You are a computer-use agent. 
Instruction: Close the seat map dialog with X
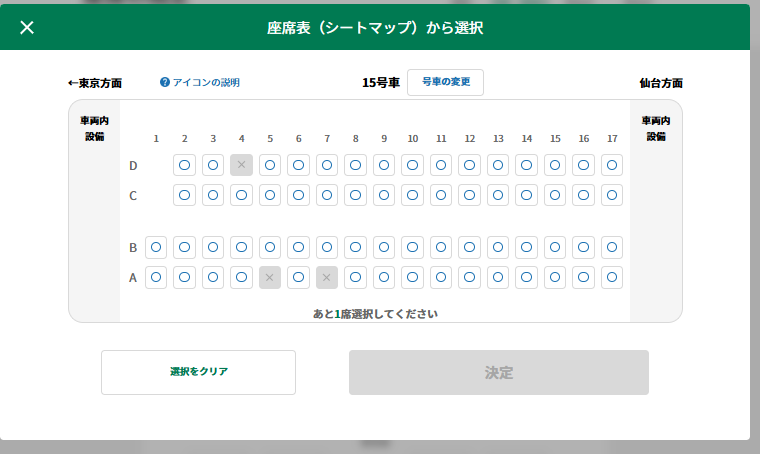(27, 27)
